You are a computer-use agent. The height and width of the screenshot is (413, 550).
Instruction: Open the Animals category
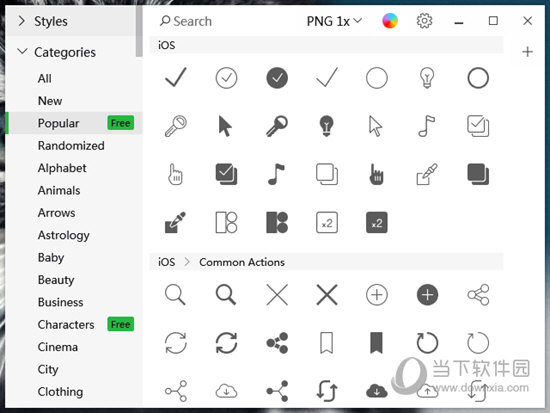[59, 190]
